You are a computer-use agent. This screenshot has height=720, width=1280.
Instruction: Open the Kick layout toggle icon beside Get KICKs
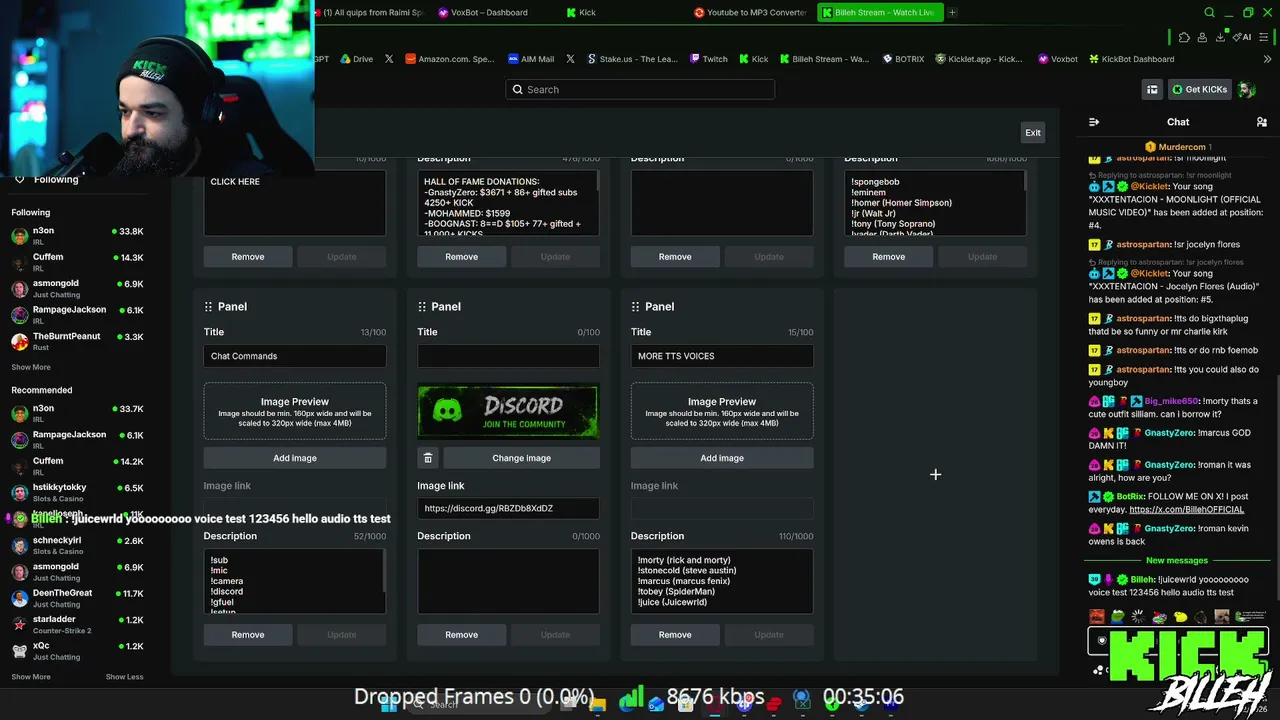1152,90
